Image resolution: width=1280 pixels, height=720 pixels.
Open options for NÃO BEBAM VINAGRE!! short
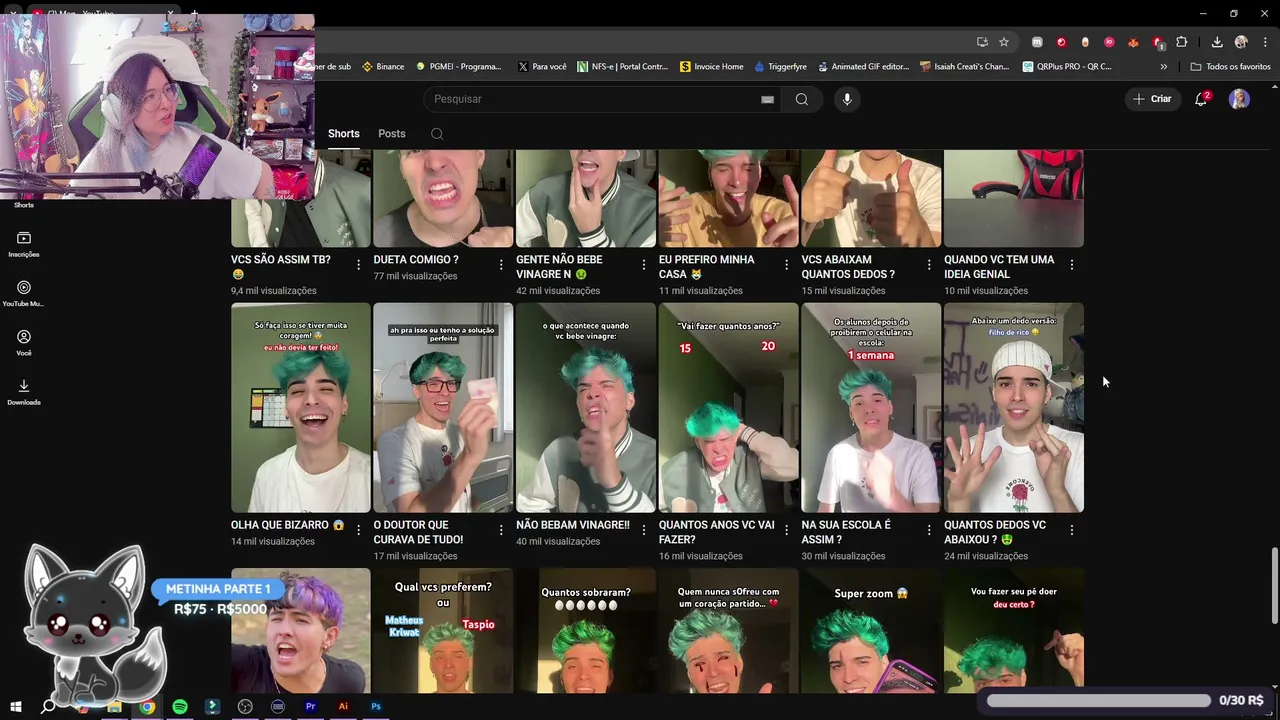point(643,530)
